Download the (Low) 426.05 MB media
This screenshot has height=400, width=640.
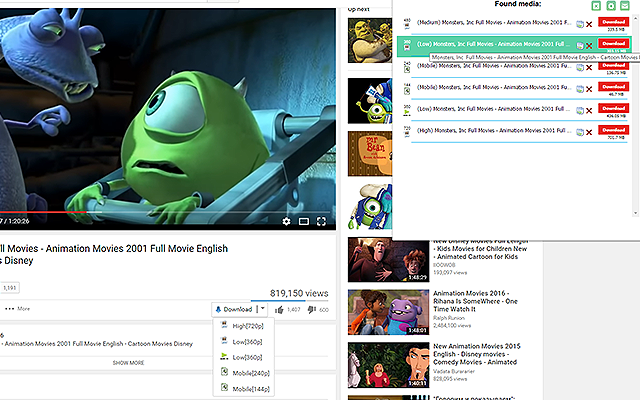[x=613, y=108]
